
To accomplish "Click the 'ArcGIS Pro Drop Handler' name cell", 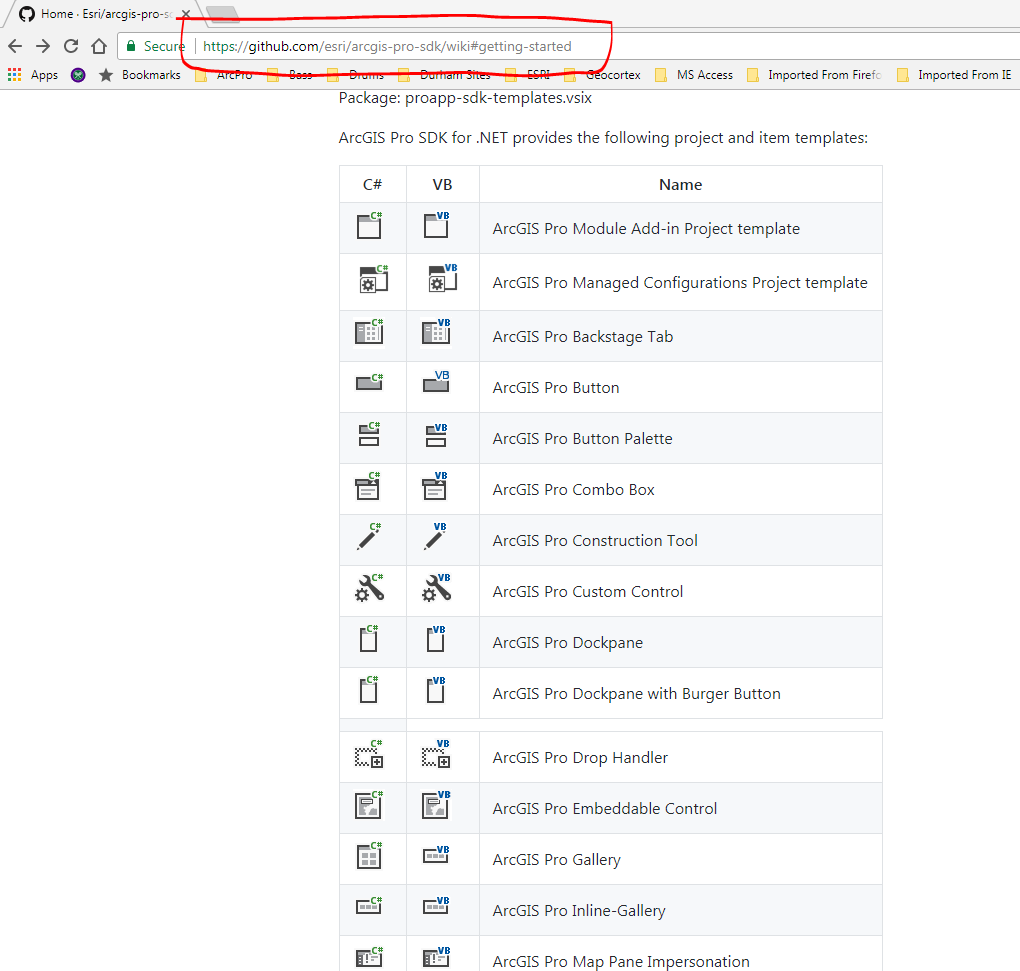I will pyautogui.click(x=680, y=757).
